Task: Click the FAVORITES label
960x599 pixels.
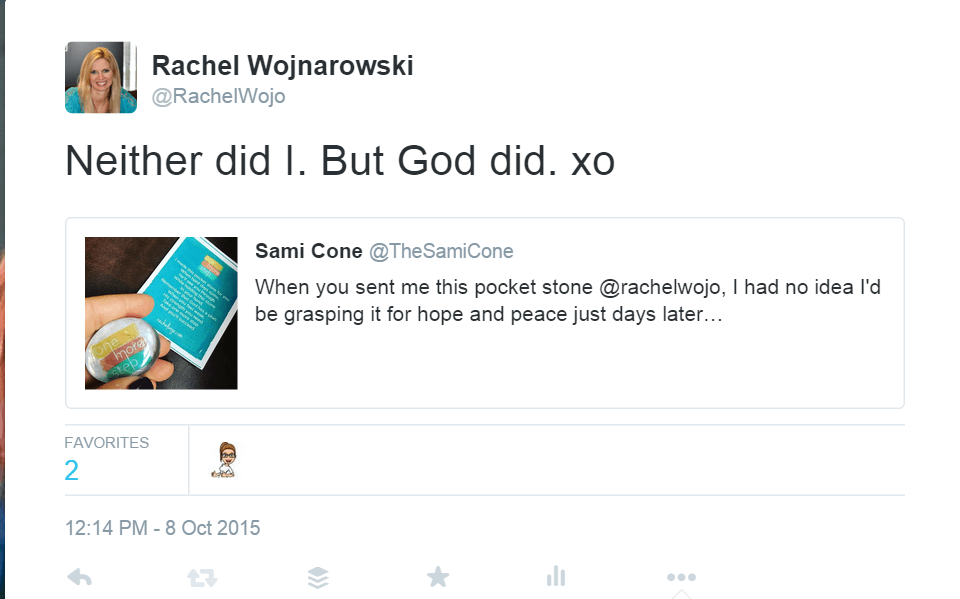Action: 107,442
